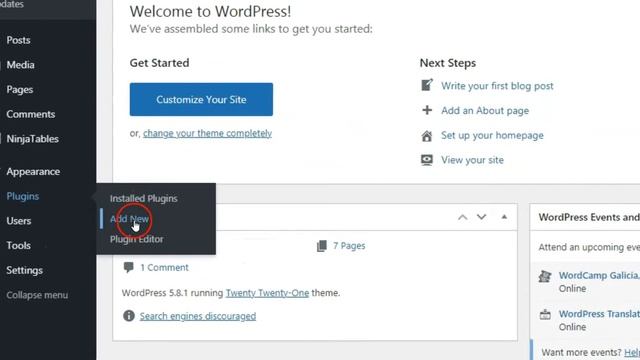Click the pages icon next to 7 Pages
Screen dimensions: 640x360
click(x=322, y=246)
